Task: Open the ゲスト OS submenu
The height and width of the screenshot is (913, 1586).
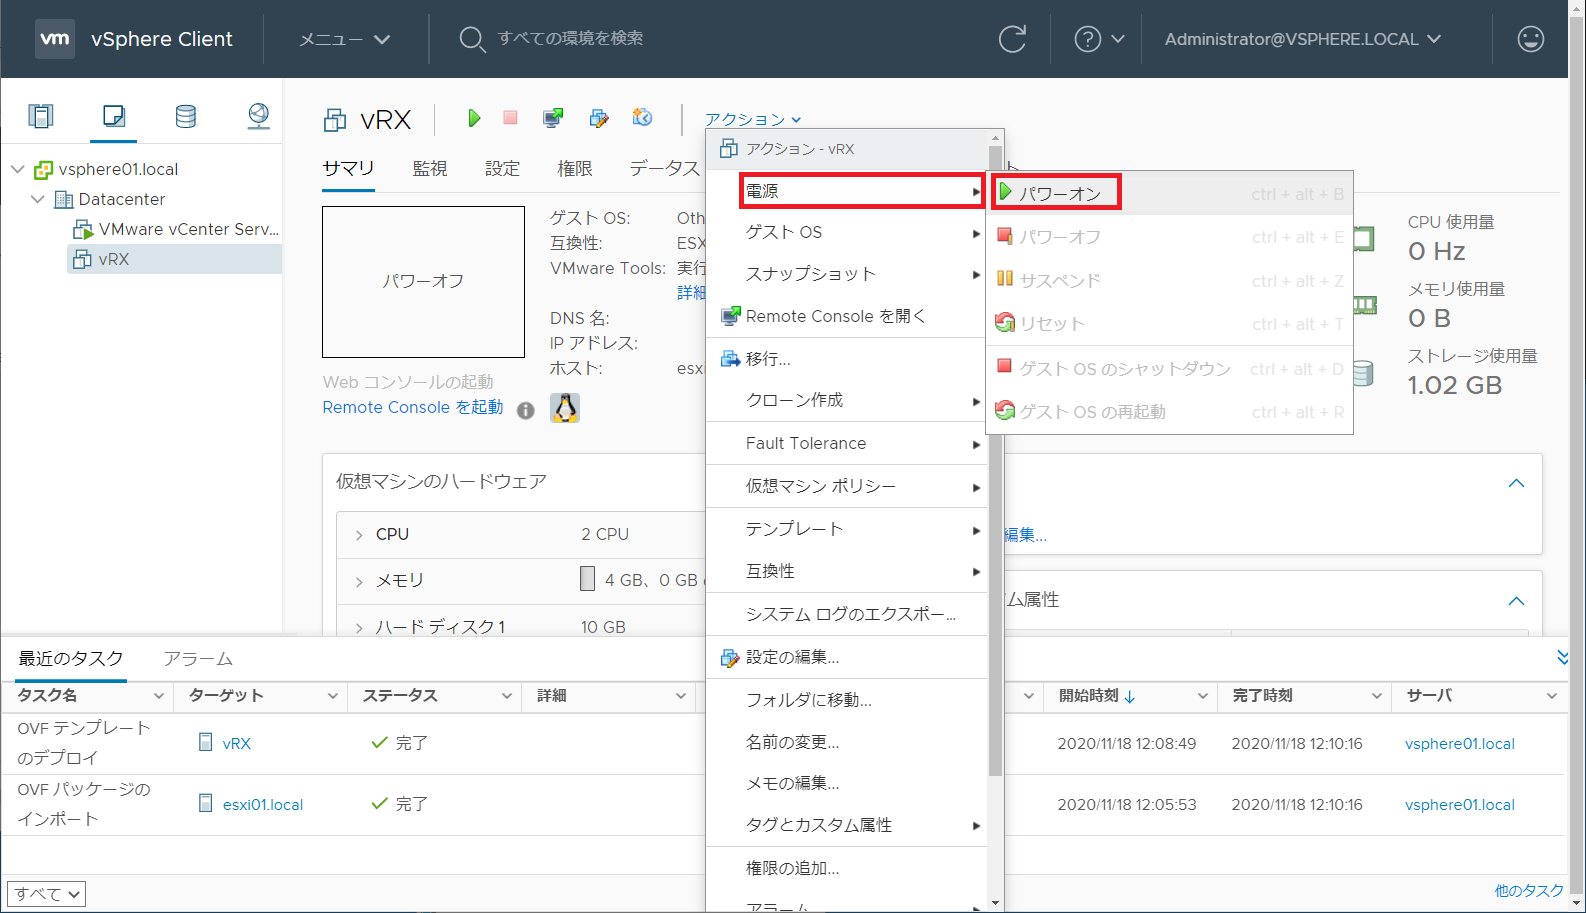Action: click(847, 232)
